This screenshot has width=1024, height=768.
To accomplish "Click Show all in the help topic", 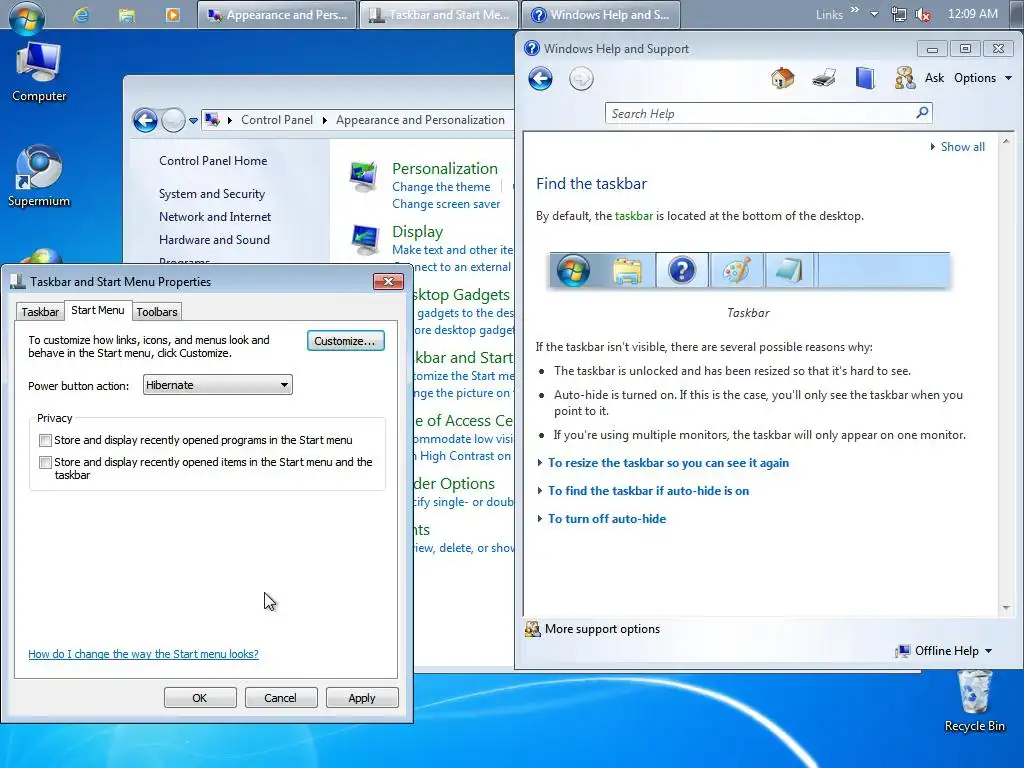I will pyautogui.click(x=962, y=147).
